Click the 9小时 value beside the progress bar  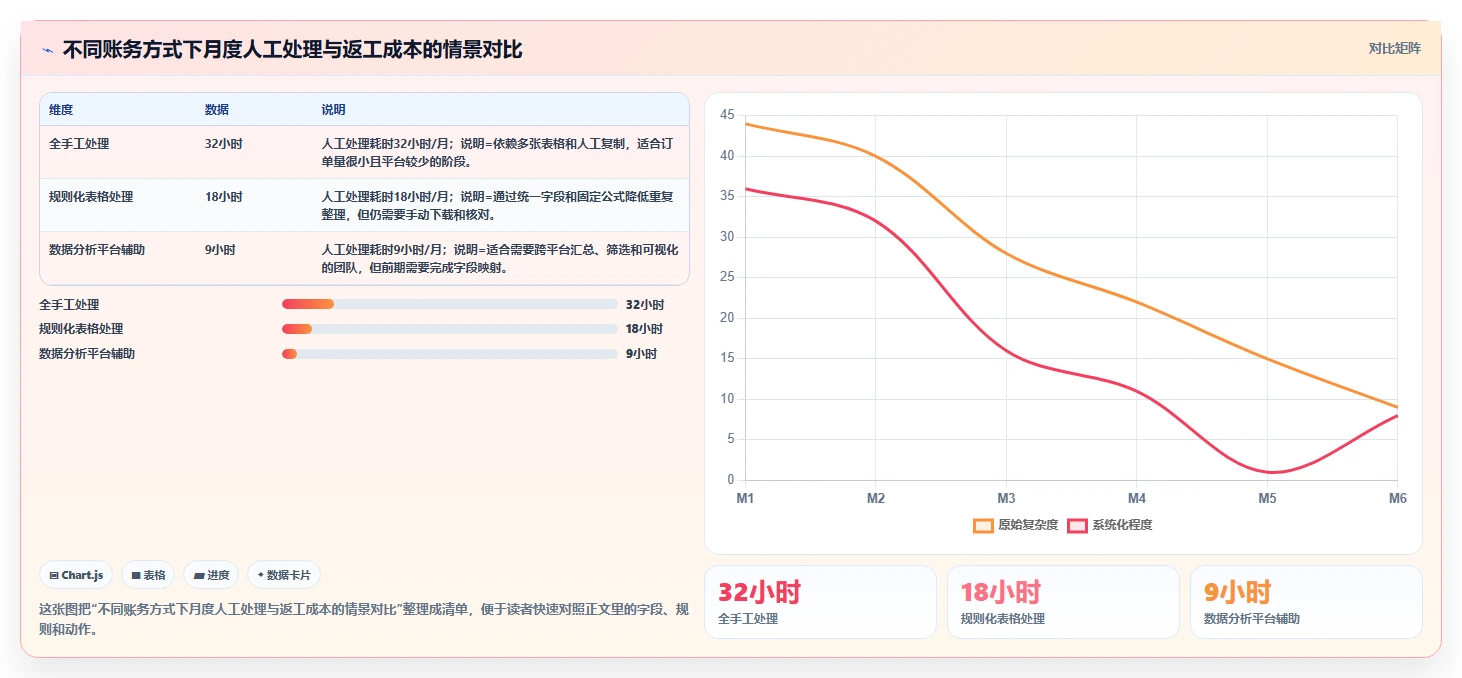[x=642, y=354]
